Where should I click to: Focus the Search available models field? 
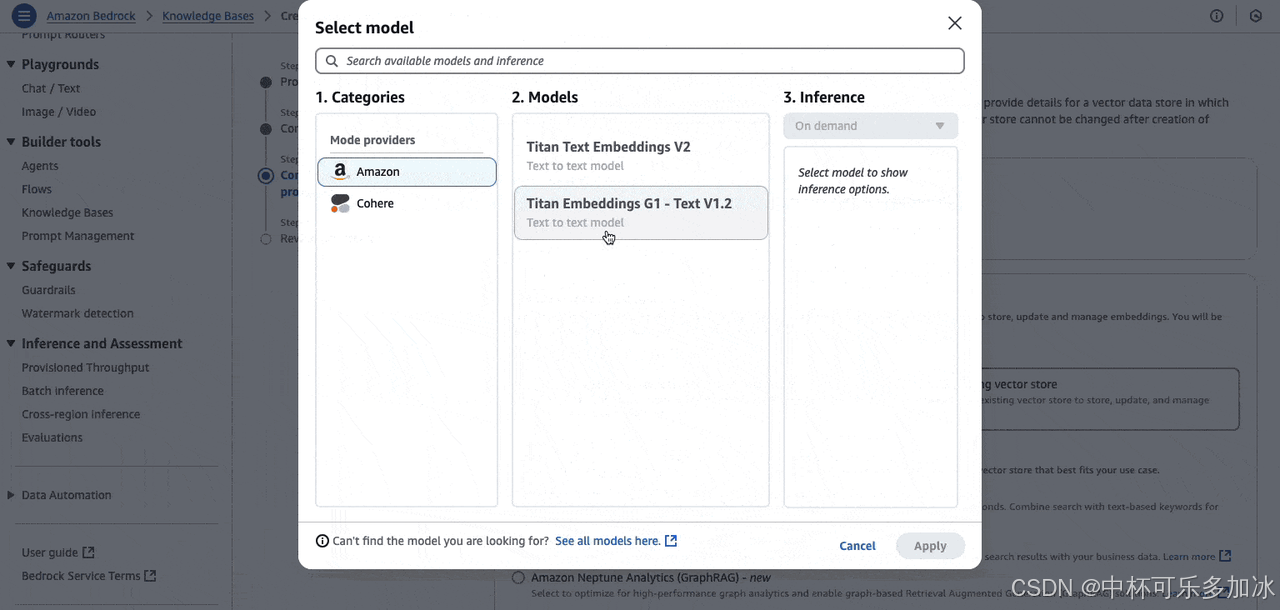click(x=640, y=61)
